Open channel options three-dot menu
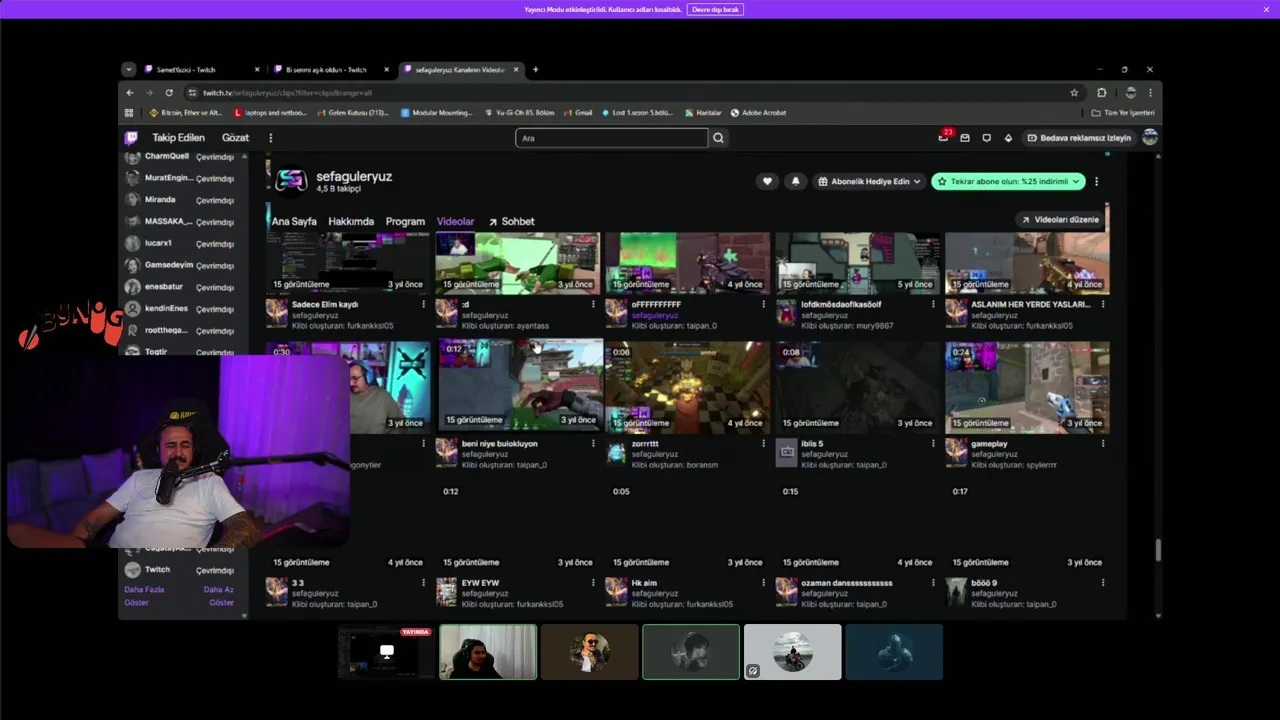Viewport: 1280px width, 720px height. point(1096,181)
